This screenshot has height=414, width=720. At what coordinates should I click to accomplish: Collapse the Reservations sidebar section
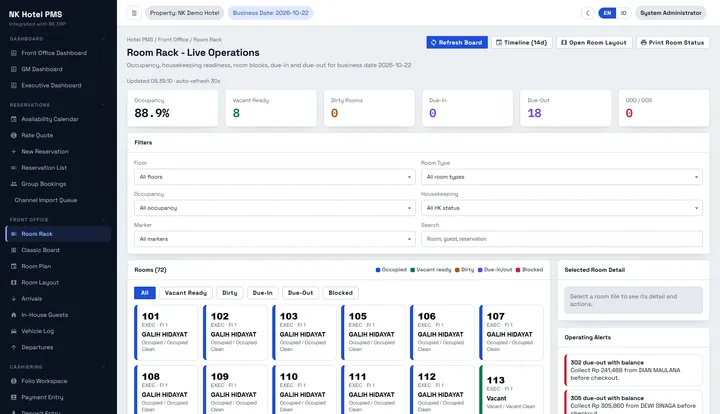coord(103,105)
